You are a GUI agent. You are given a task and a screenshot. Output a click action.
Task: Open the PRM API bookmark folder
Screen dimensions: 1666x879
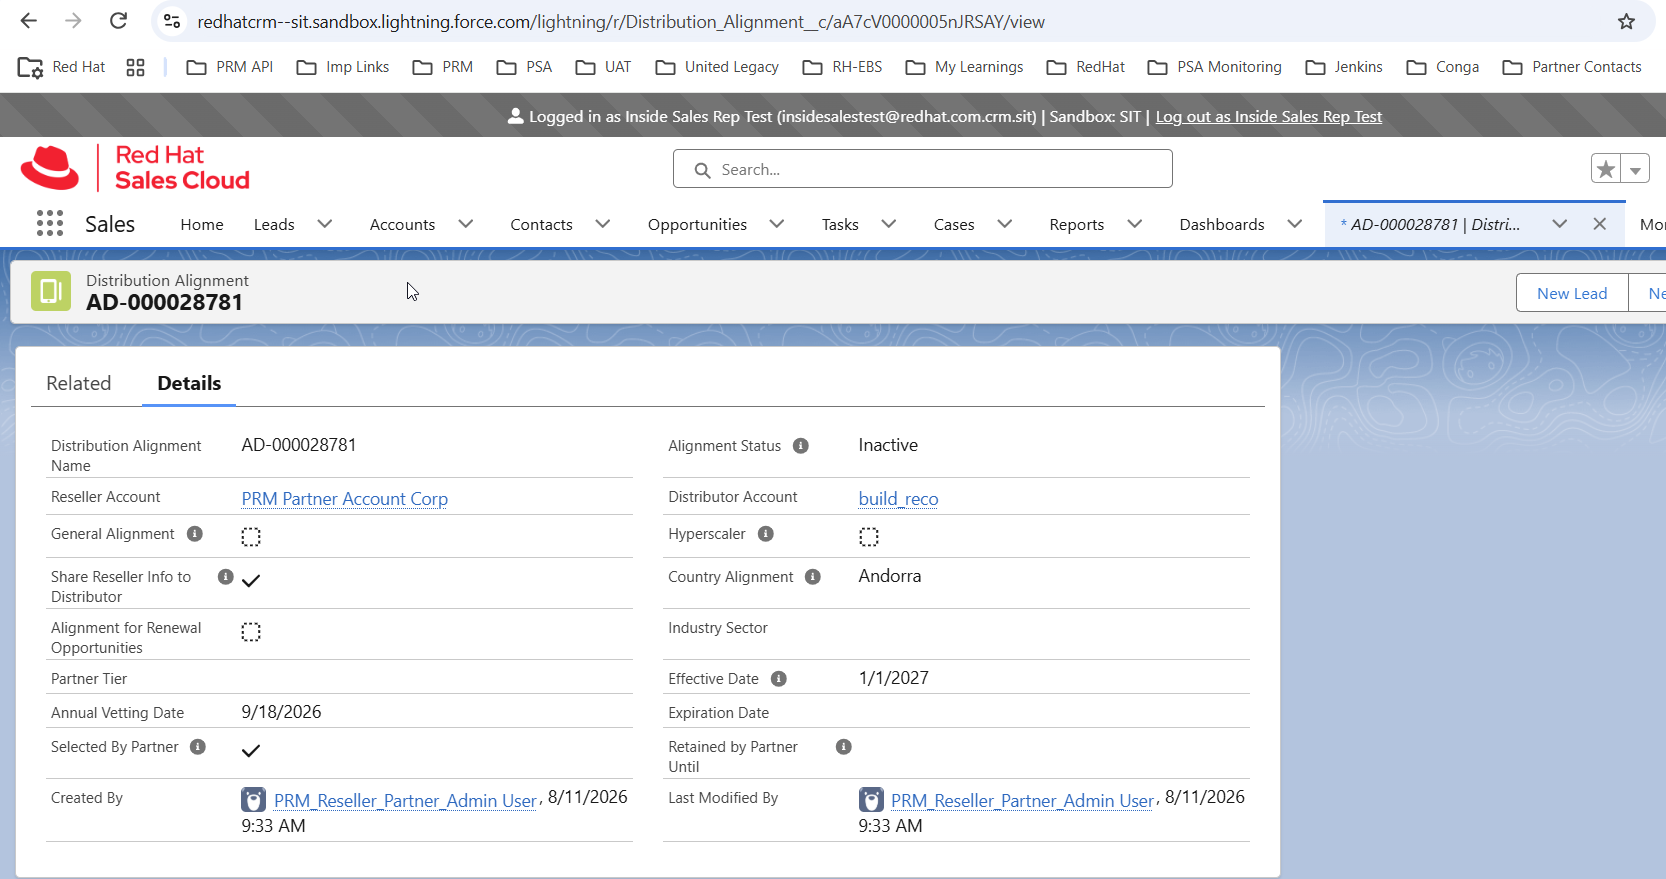[x=230, y=67]
